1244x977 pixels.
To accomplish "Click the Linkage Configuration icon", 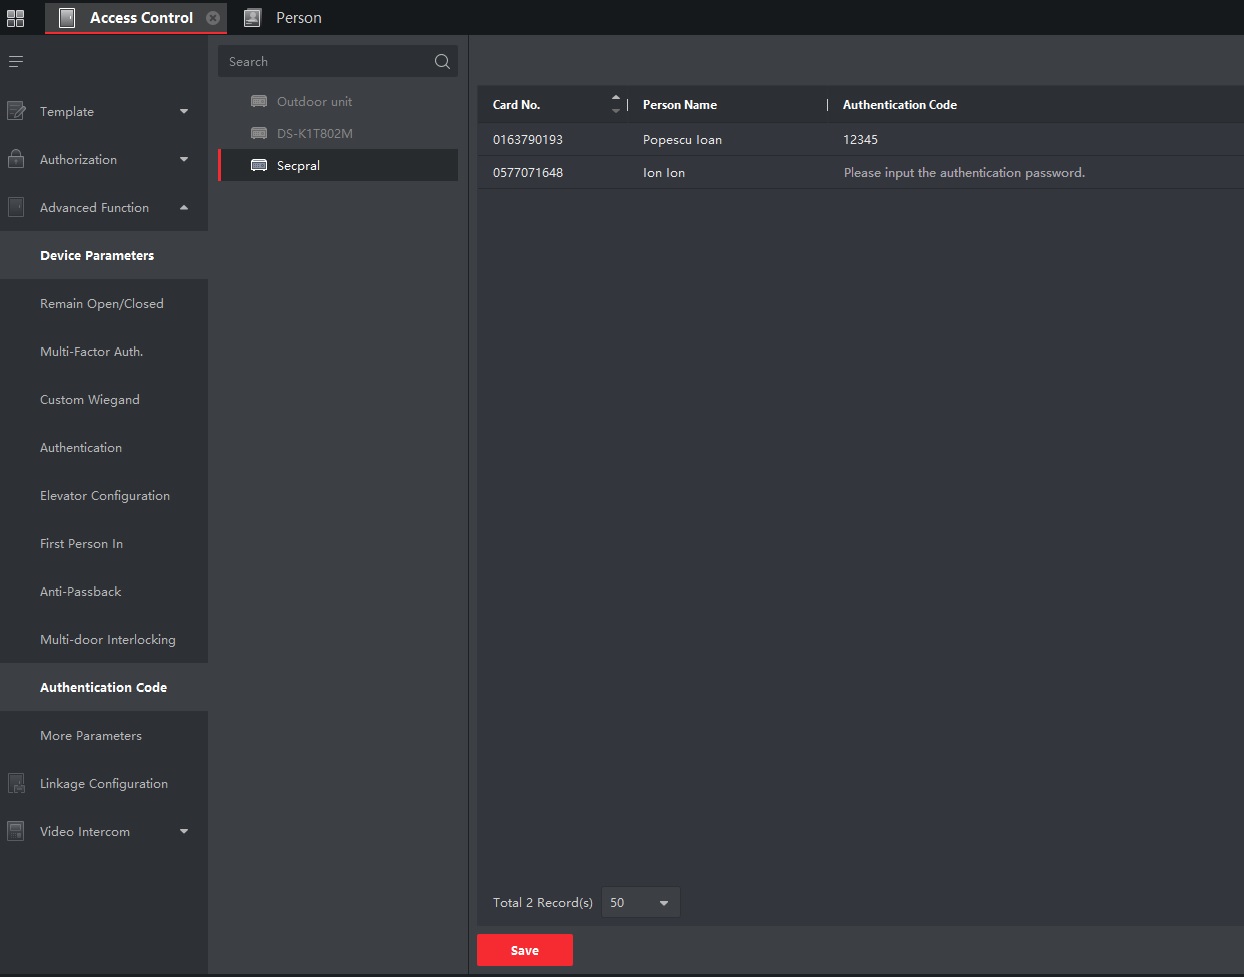I will (16, 783).
